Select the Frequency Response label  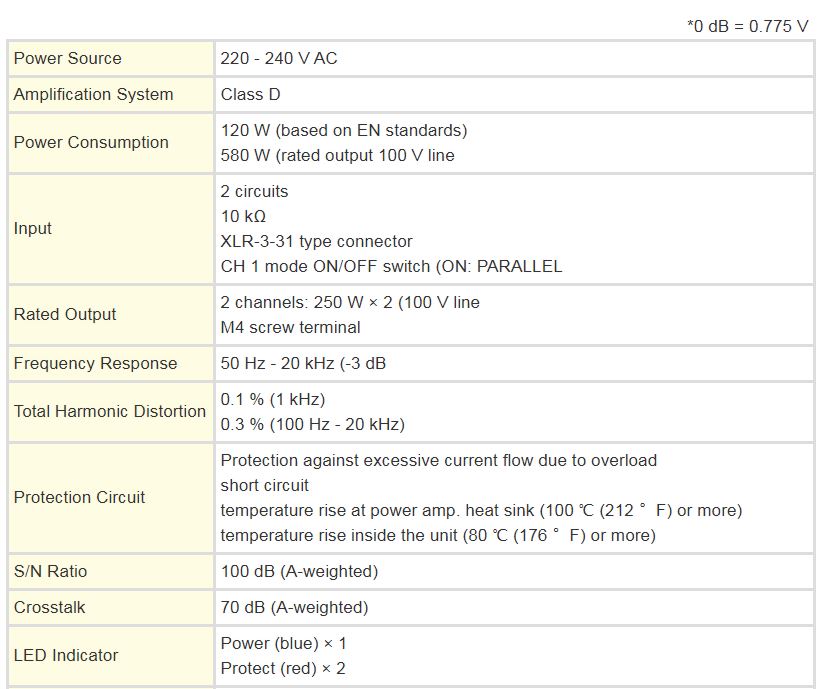95,363
